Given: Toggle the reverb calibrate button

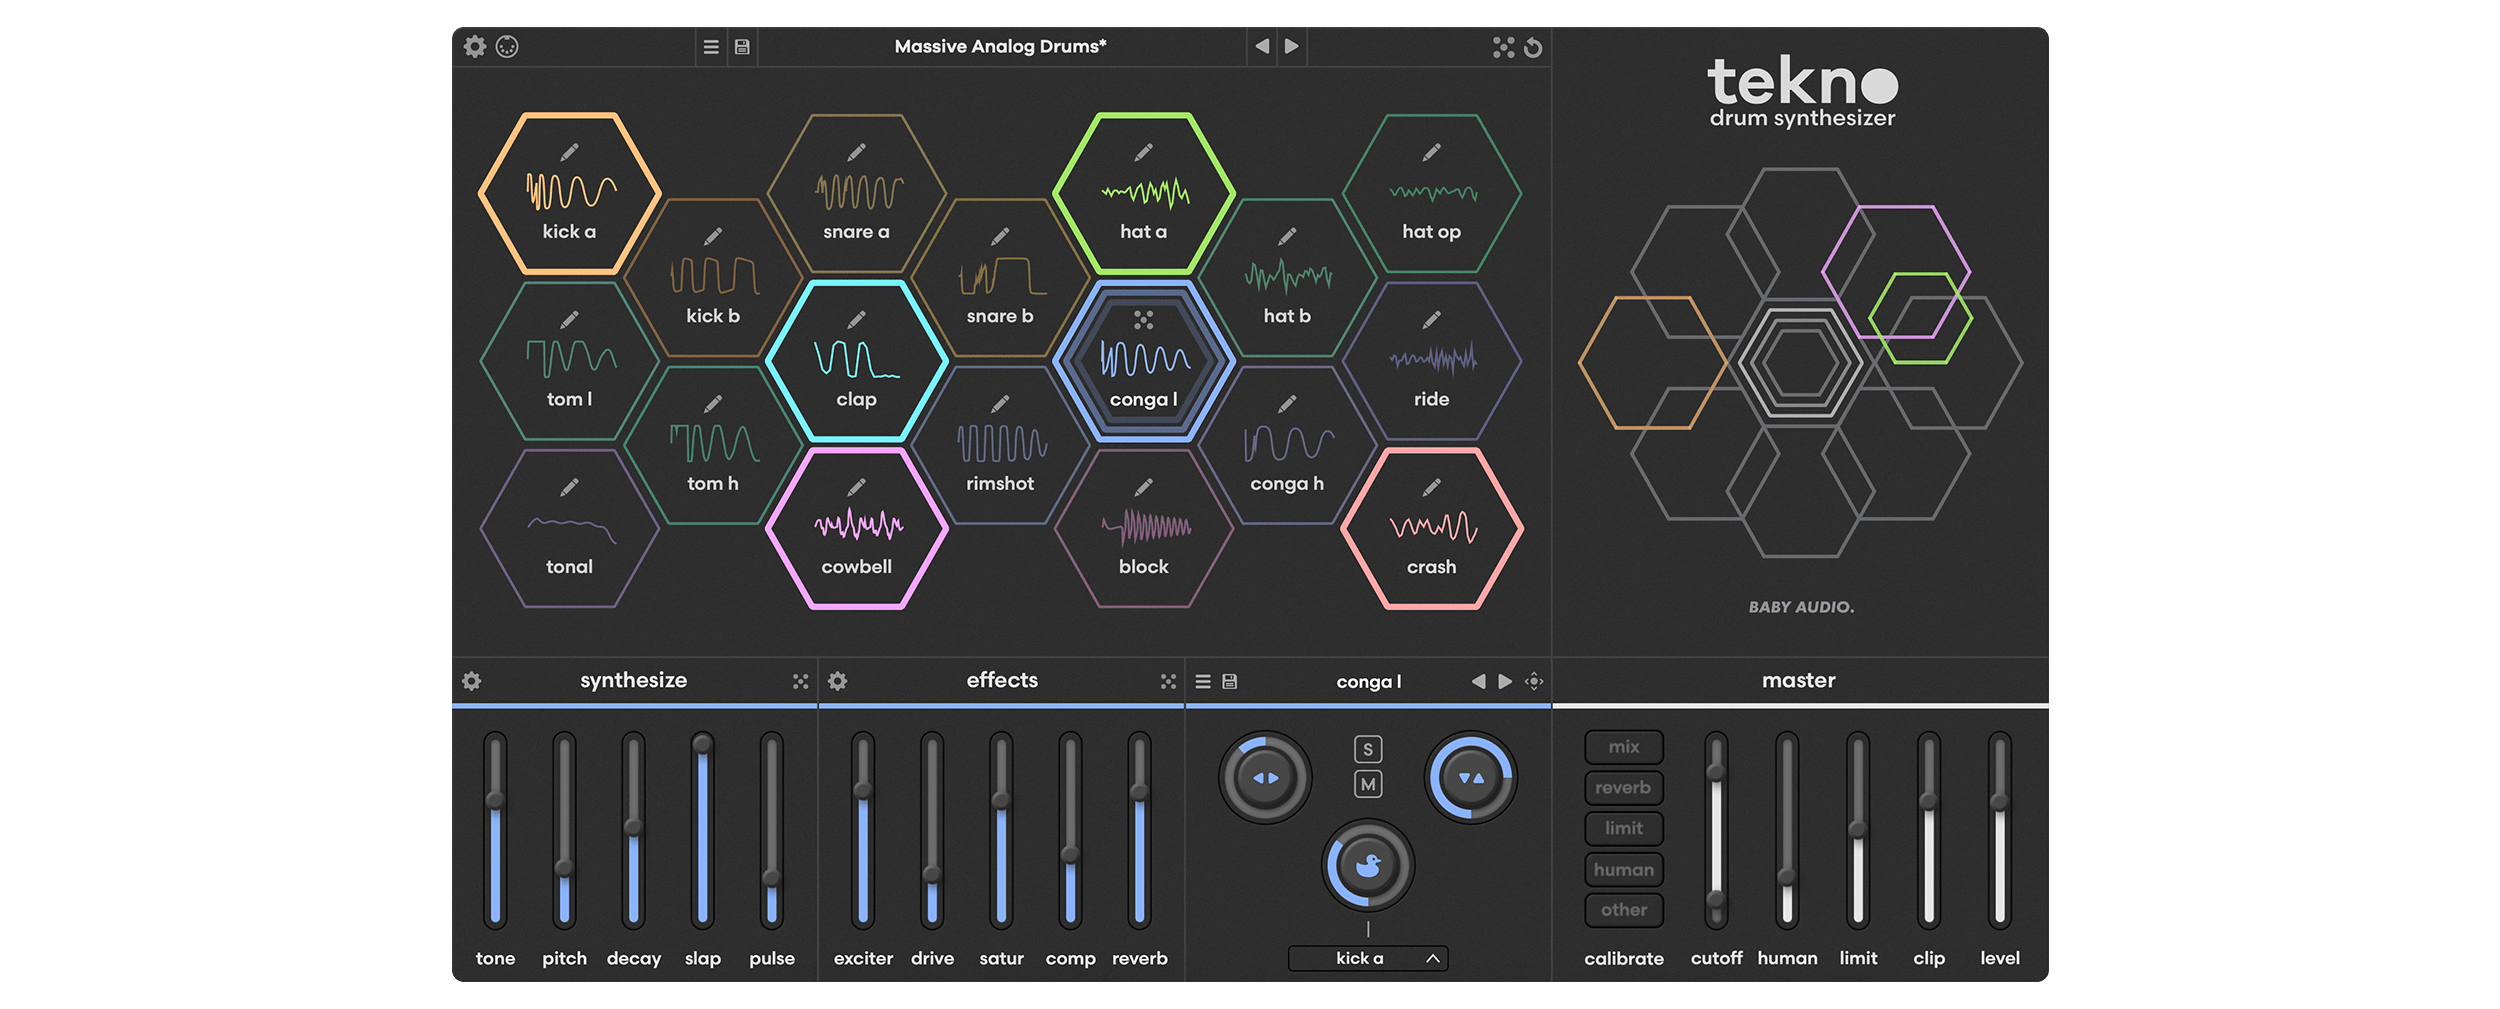Looking at the screenshot, I should coord(1623,788).
